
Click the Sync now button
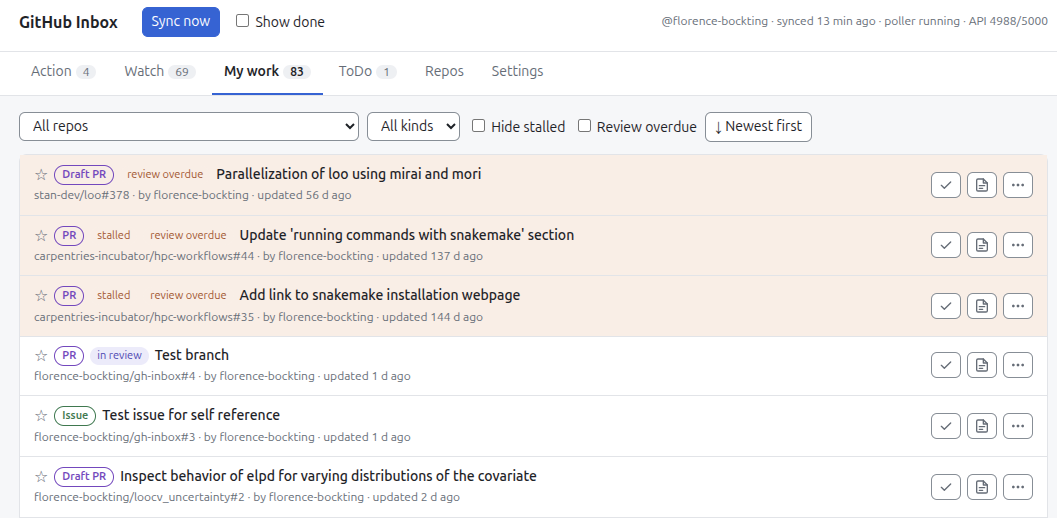[x=181, y=22]
